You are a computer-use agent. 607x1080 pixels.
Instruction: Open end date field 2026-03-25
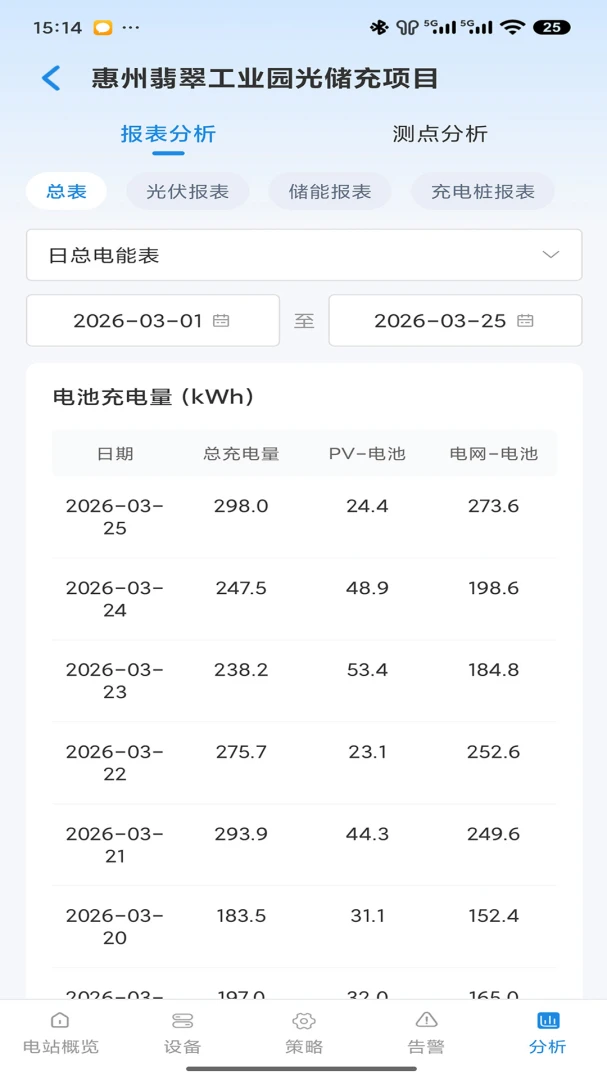click(455, 320)
